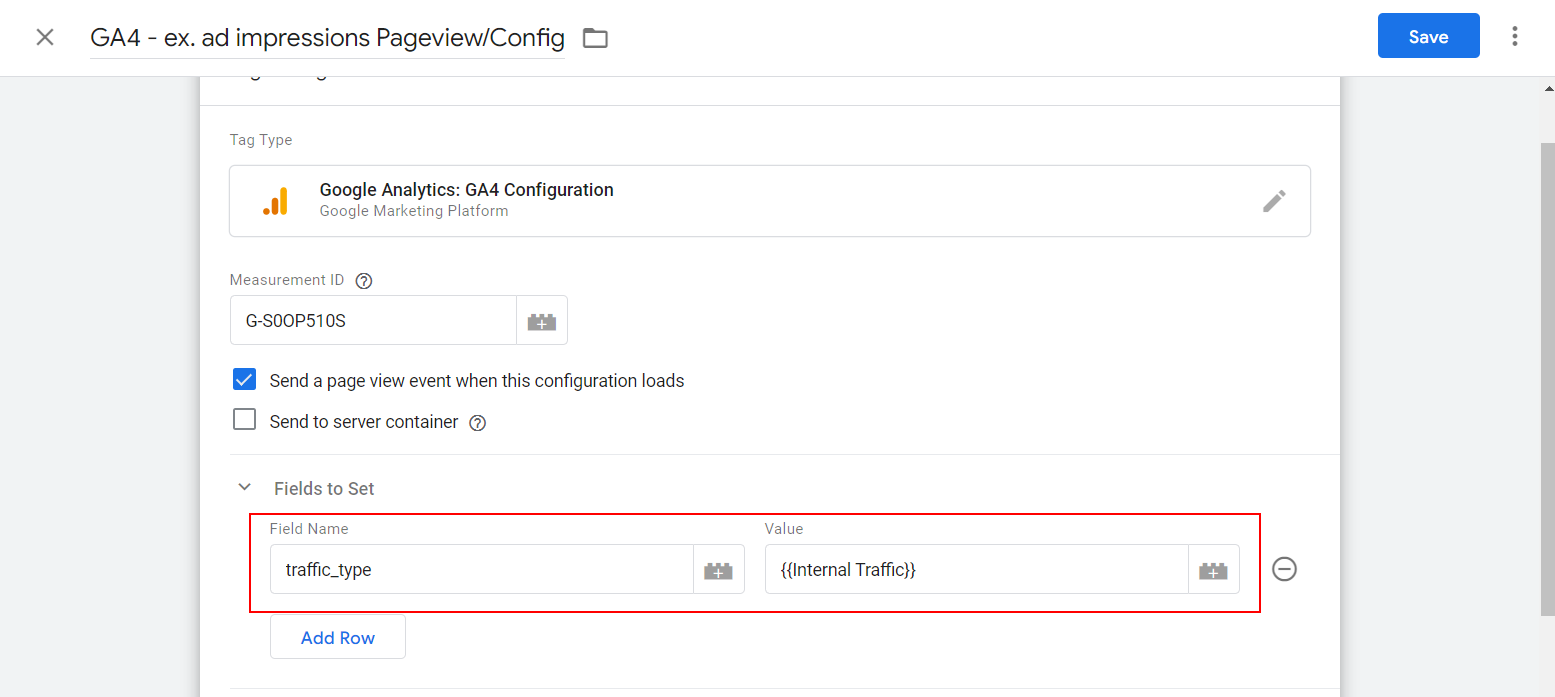
Task: Open variable picker for Measurement ID
Action: 541,320
